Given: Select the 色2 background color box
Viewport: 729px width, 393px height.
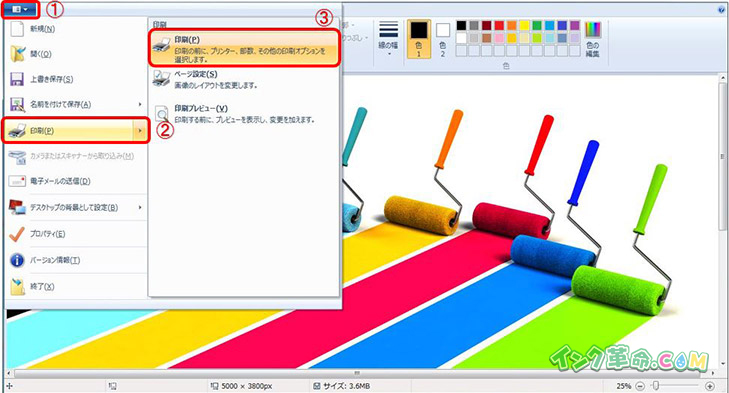Looking at the screenshot, I should coord(443,39).
